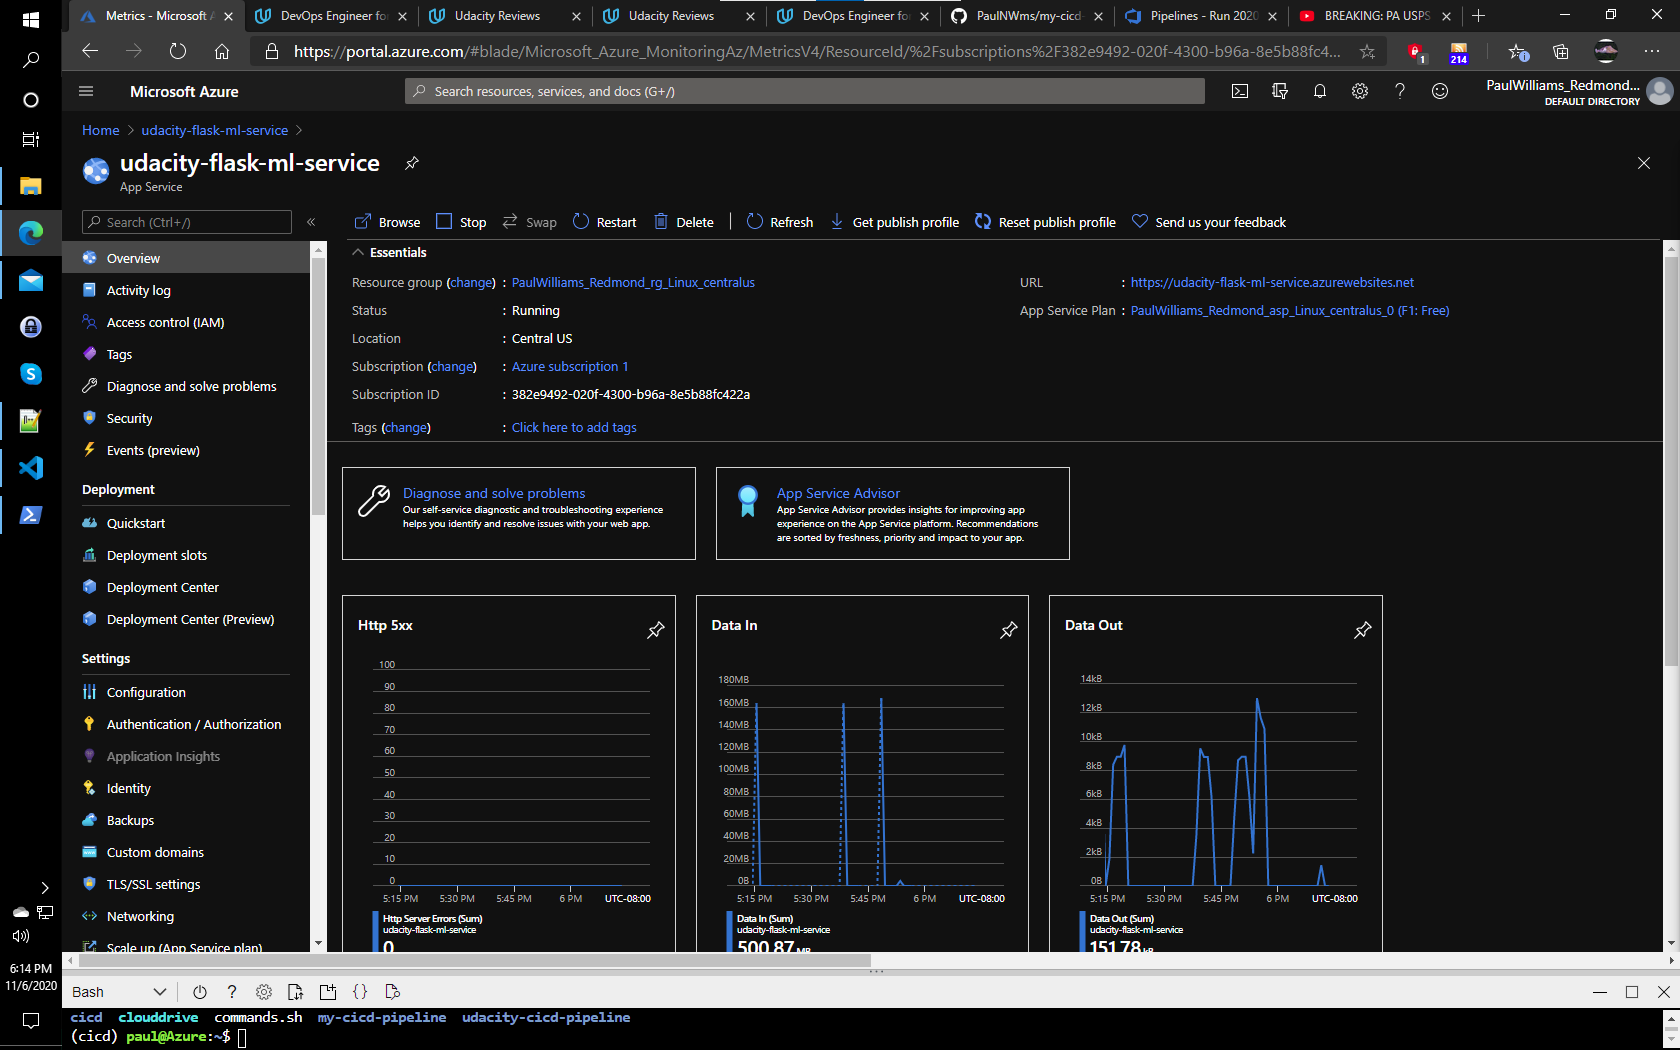Restart the app service

(604, 222)
